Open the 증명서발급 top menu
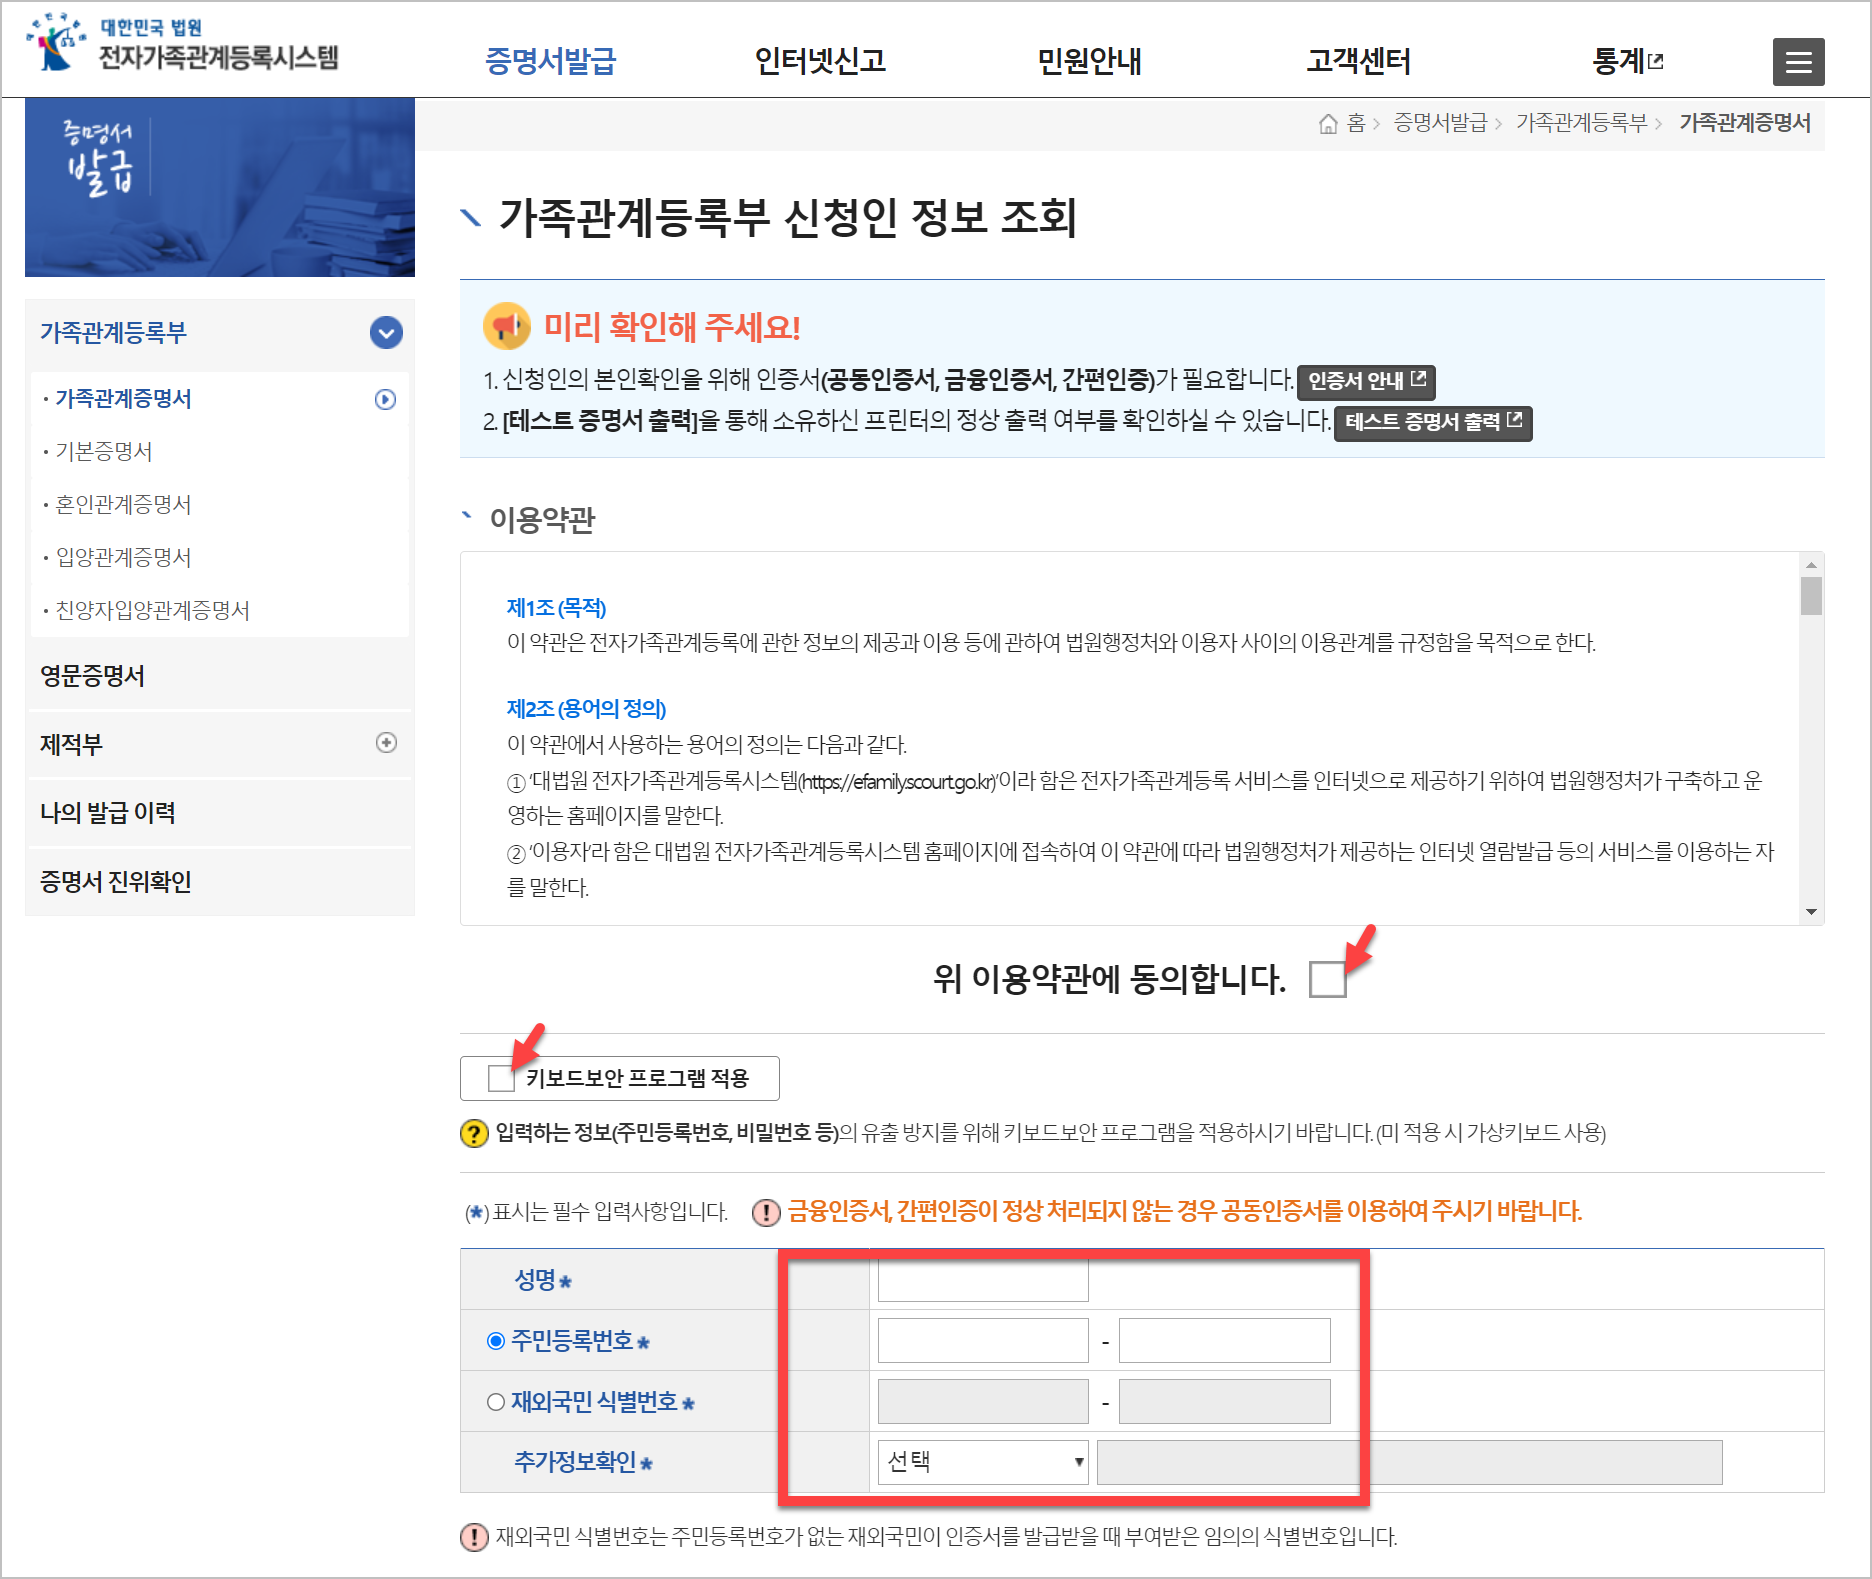The width and height of the screenshot is (1872, 1579). [x=550, y=62]
